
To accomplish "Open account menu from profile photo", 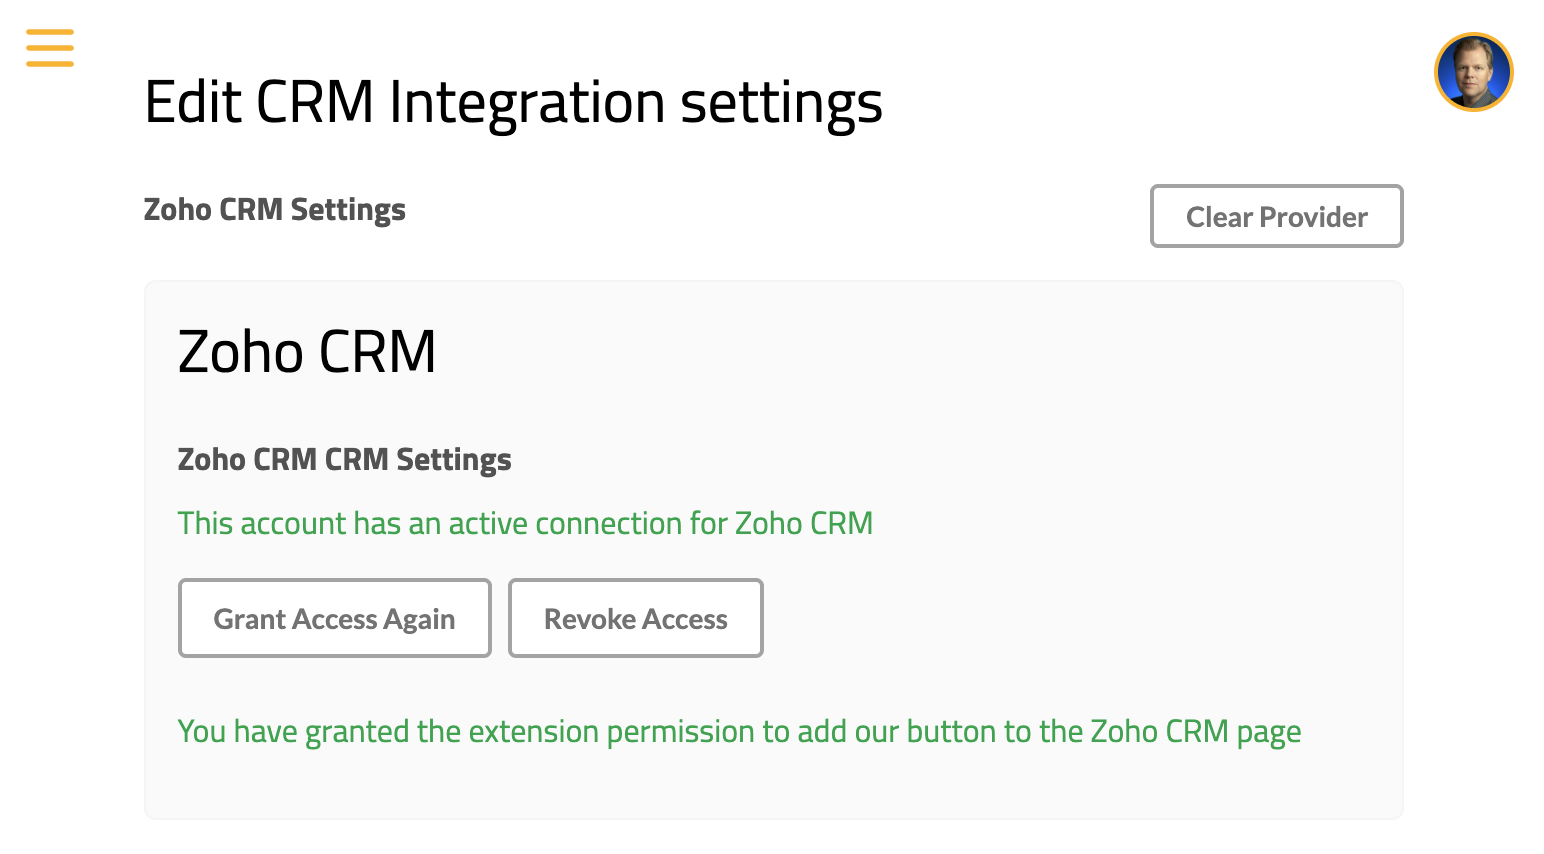I will (1473, 72).
